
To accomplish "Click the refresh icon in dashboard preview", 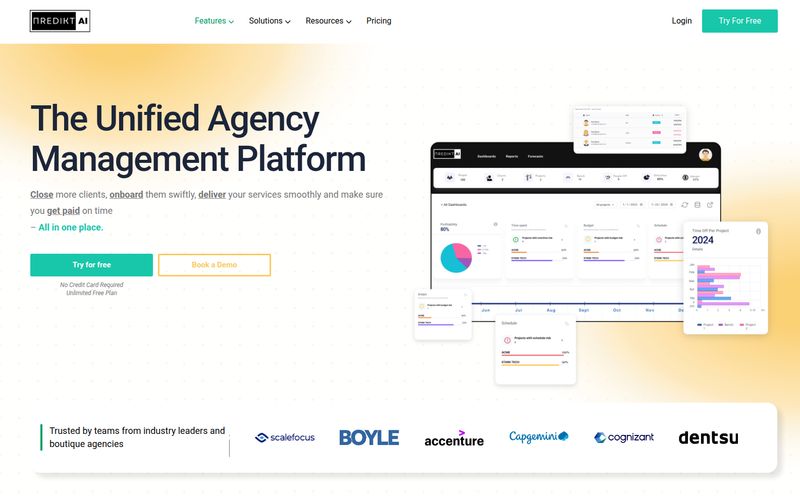I will (685, 205).
